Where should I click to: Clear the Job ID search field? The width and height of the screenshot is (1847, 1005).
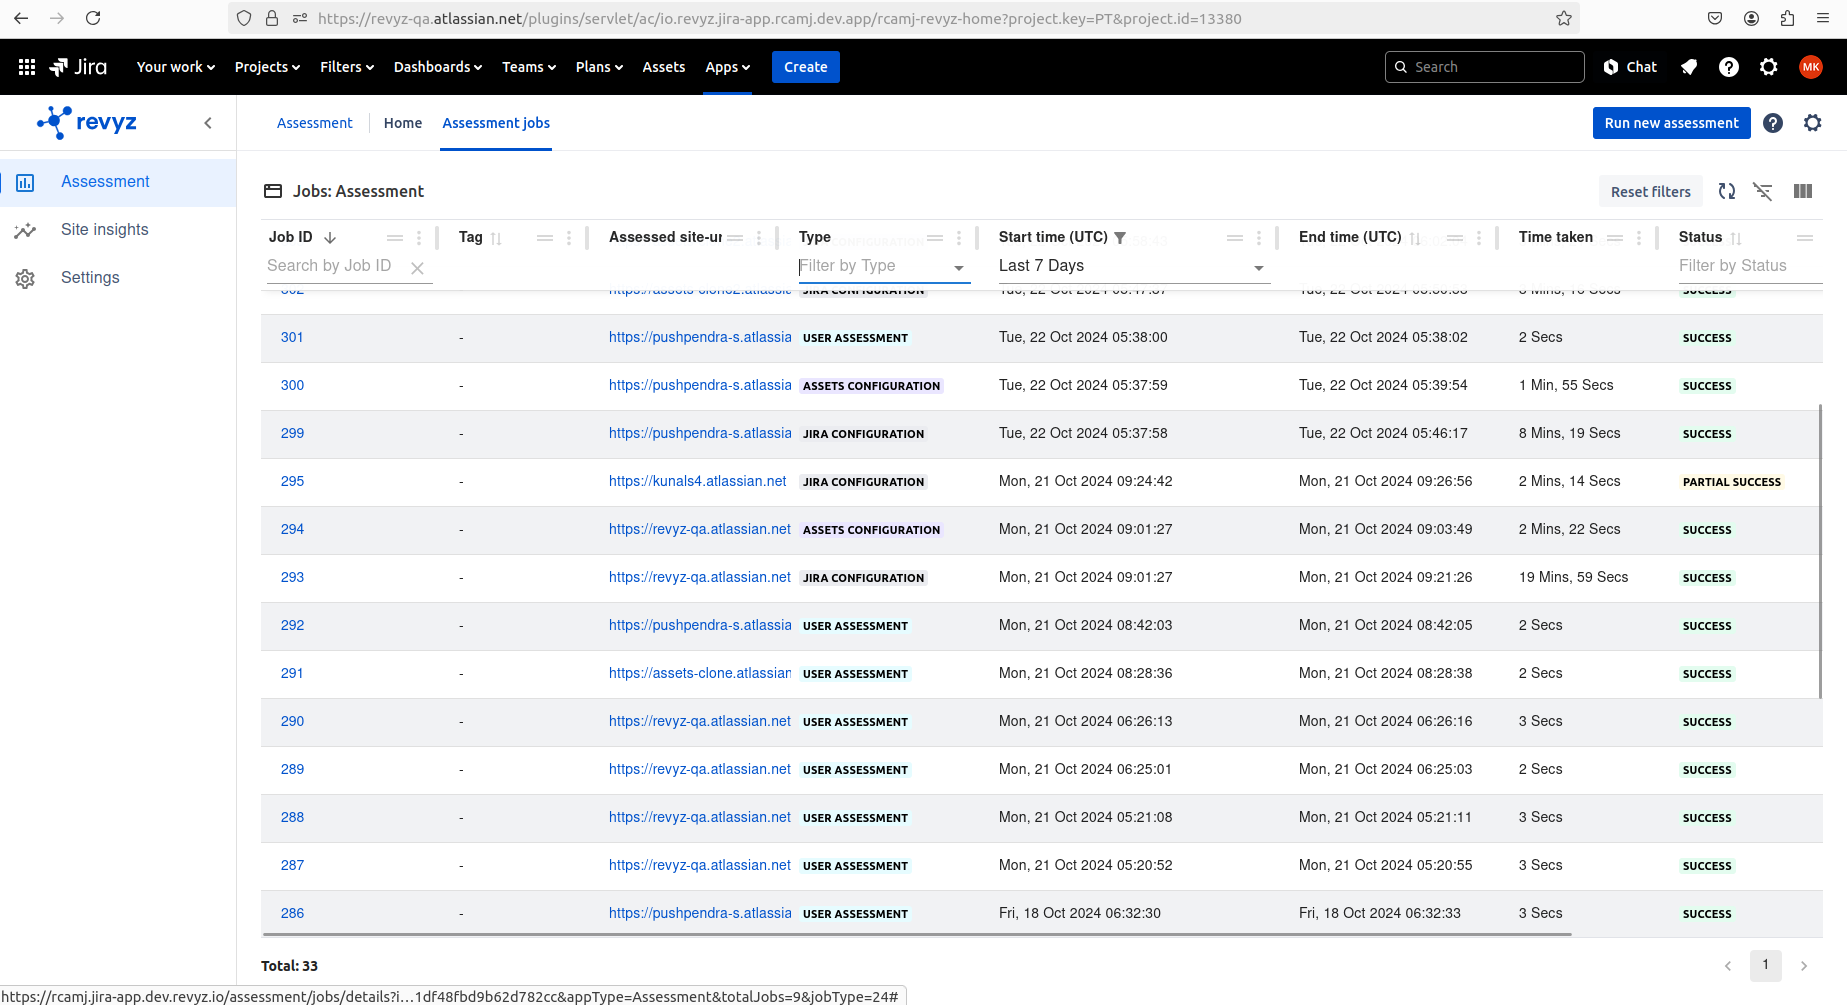417,268
